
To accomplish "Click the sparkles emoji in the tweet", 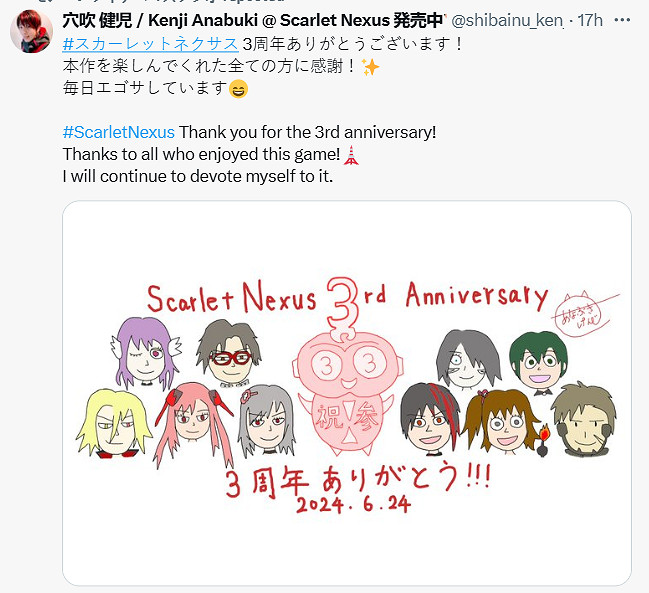I will pyautogui.click(x=370, y=67).
